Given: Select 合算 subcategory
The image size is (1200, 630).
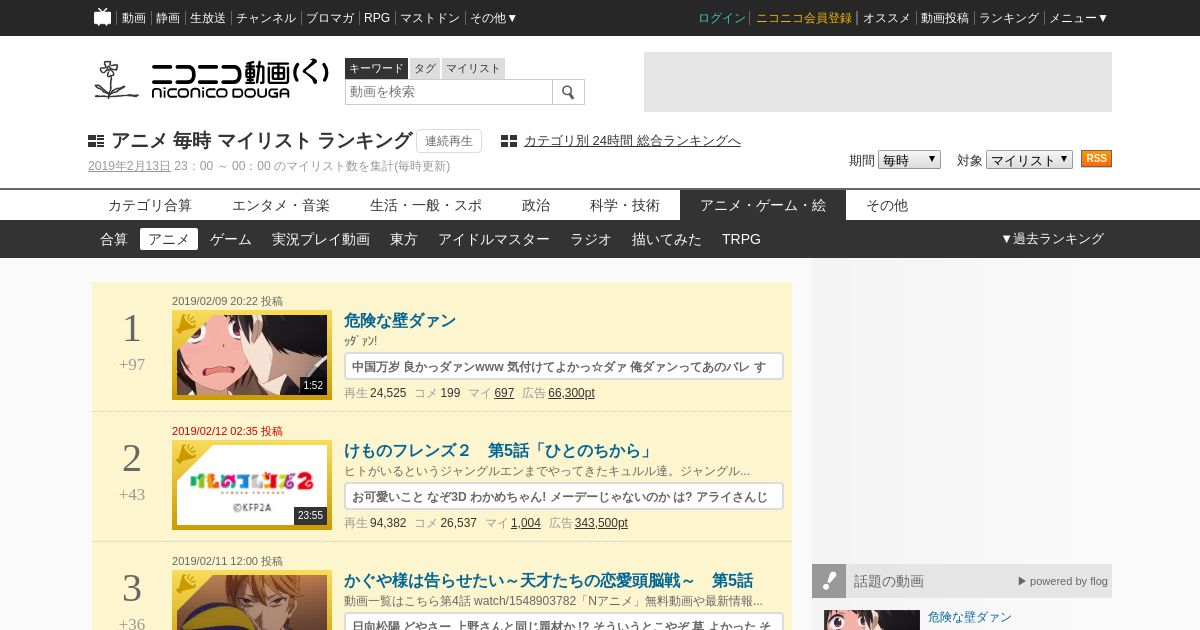Looking at the screenshot, I should 114,239.
